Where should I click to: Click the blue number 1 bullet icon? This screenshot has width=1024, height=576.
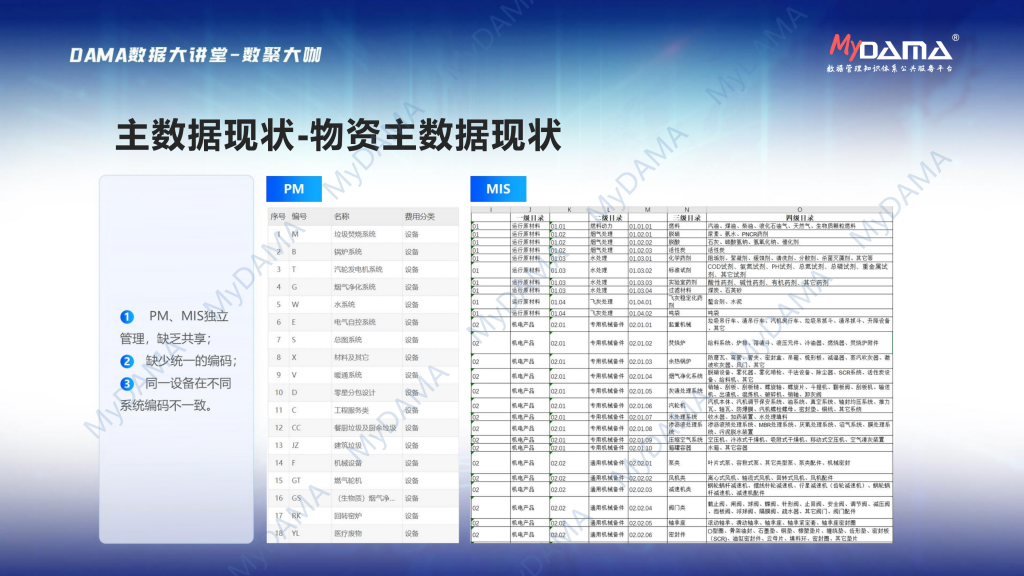click(127, 316)
